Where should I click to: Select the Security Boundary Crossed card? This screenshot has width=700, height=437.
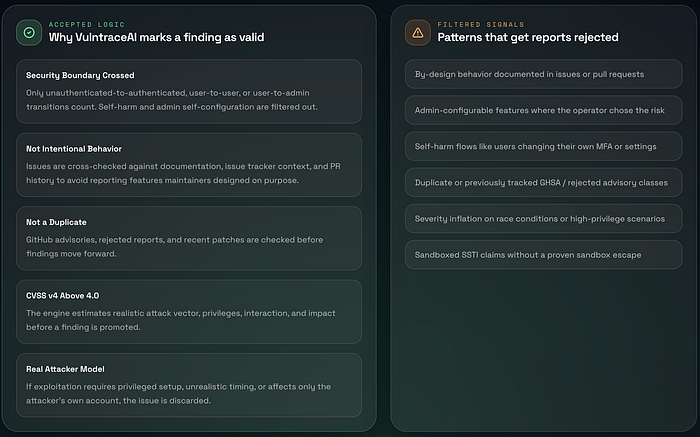pyautogui.click(x=189, y=92)
